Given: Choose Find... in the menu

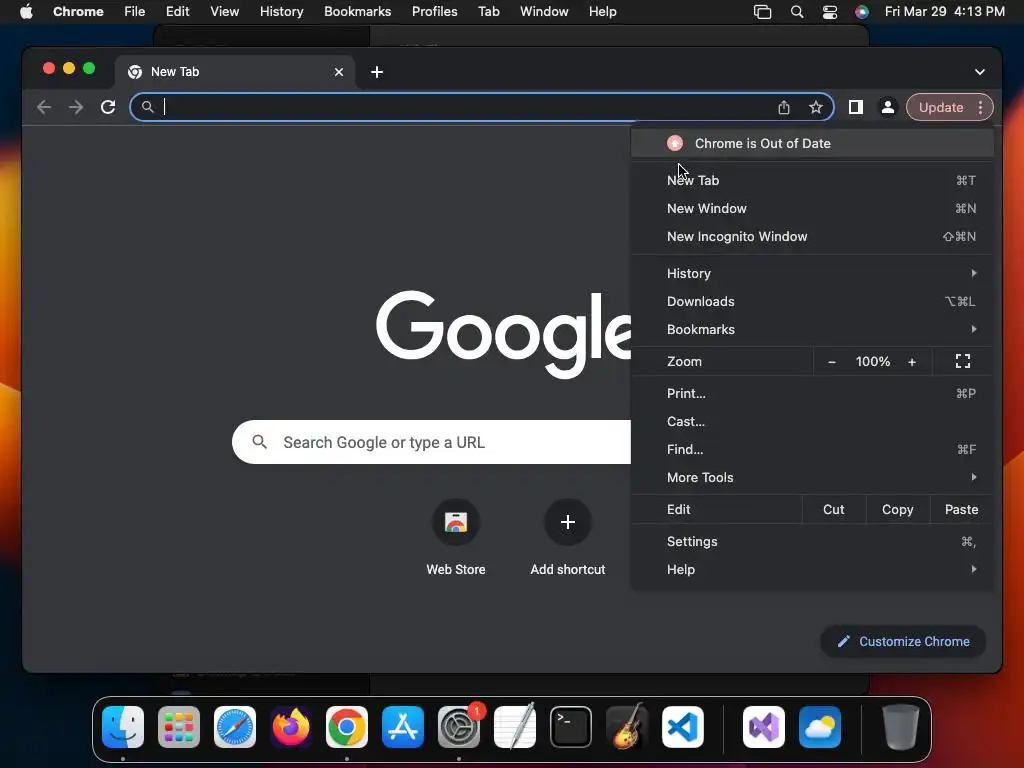Looking at the screenshot, I should coord(812,449).
